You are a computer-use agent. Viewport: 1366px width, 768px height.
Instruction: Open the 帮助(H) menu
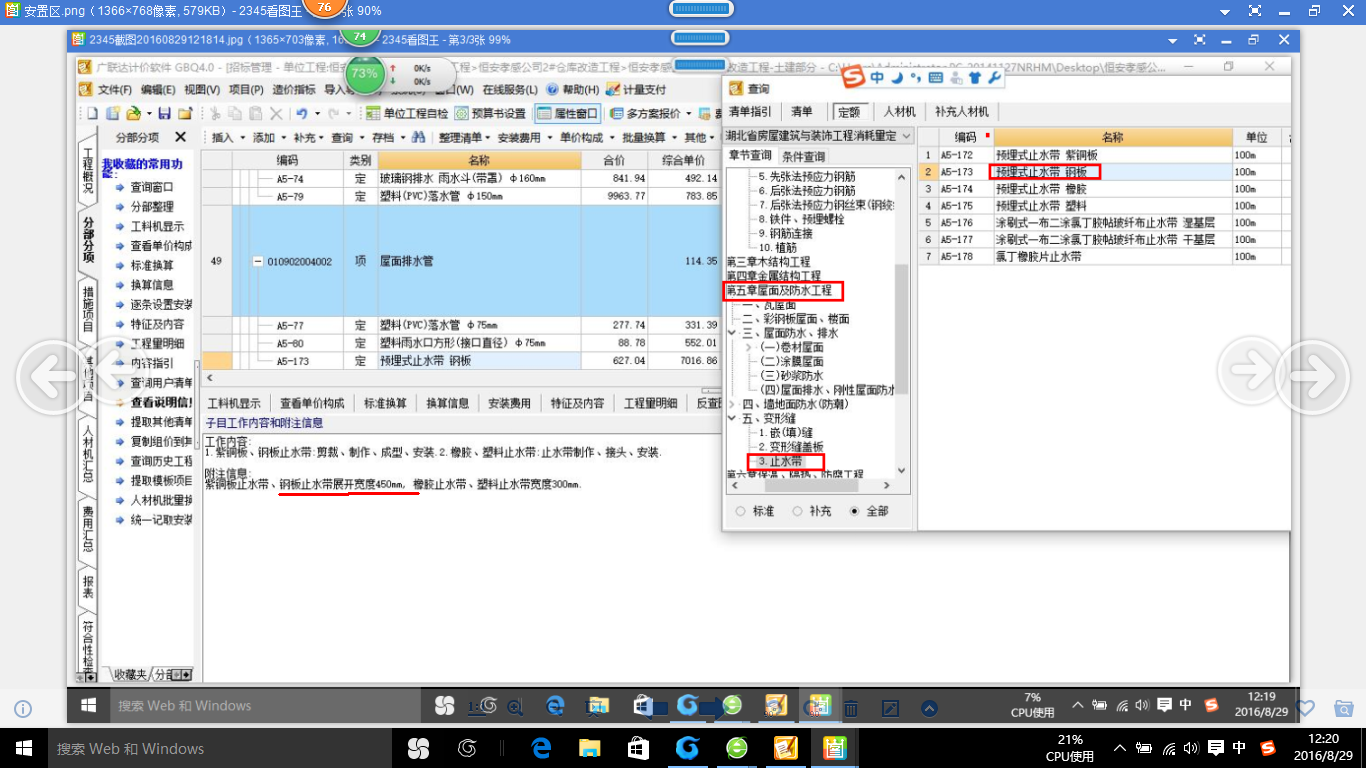574,90
